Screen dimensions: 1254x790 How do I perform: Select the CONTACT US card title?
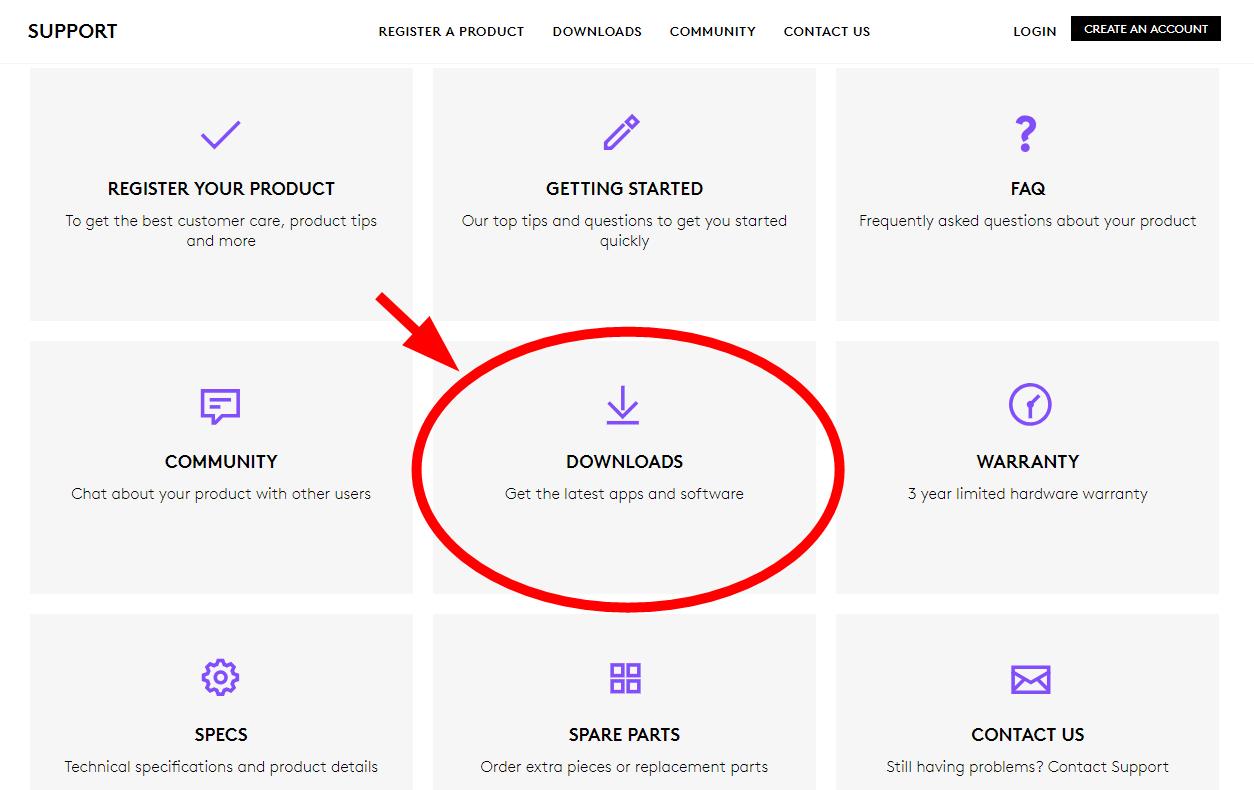[x=1028, y=735]
